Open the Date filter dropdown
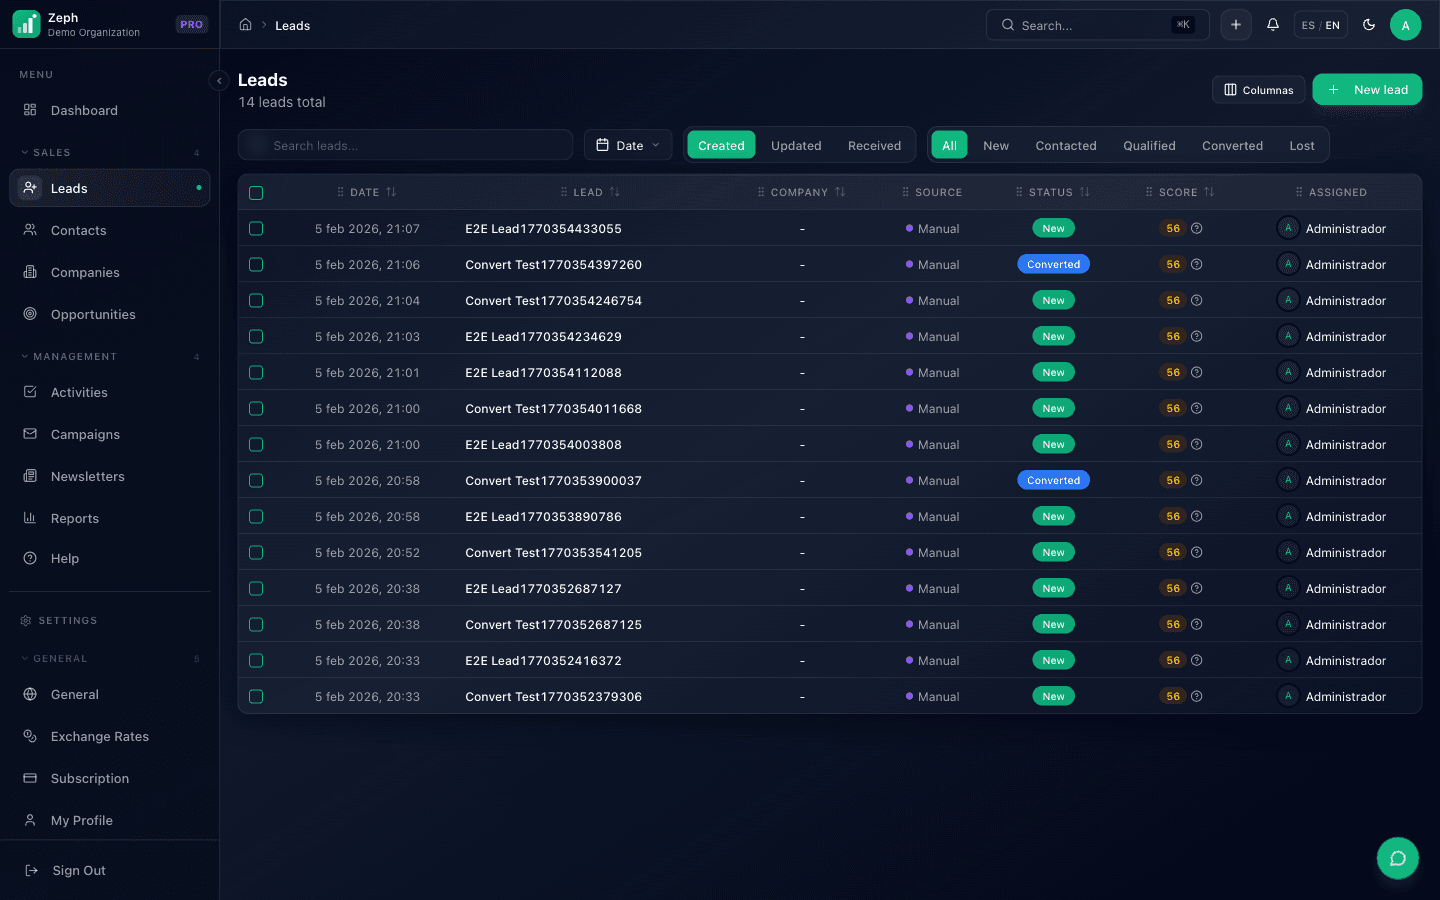 (x=628, y=145)
